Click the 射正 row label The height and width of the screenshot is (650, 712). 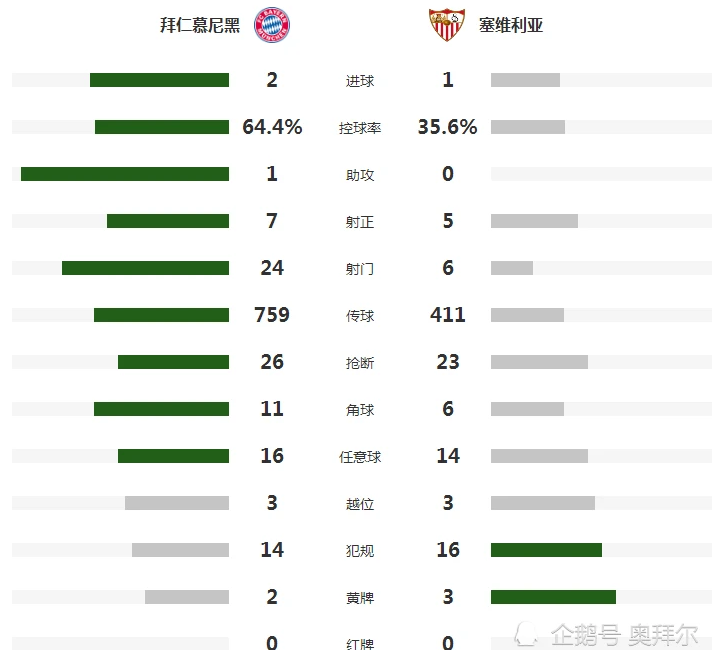[x=360, y=222]
